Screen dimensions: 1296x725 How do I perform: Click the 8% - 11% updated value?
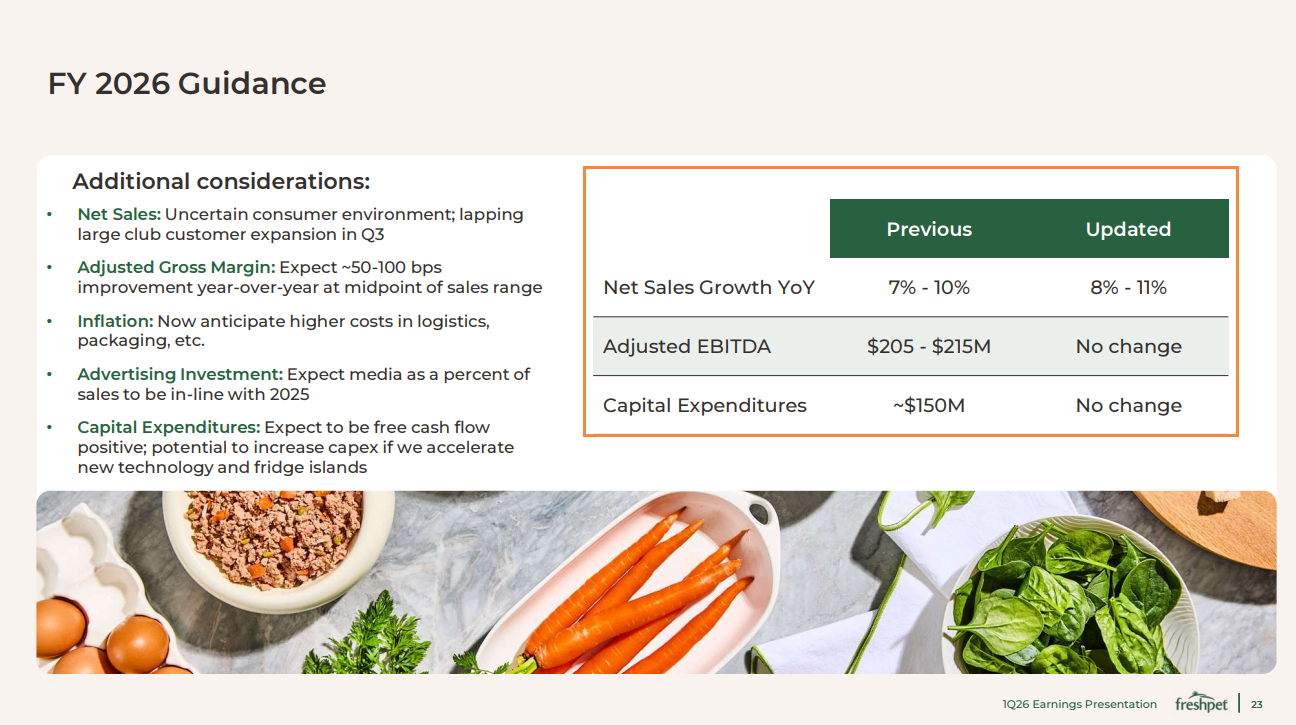click(1128, 288)
